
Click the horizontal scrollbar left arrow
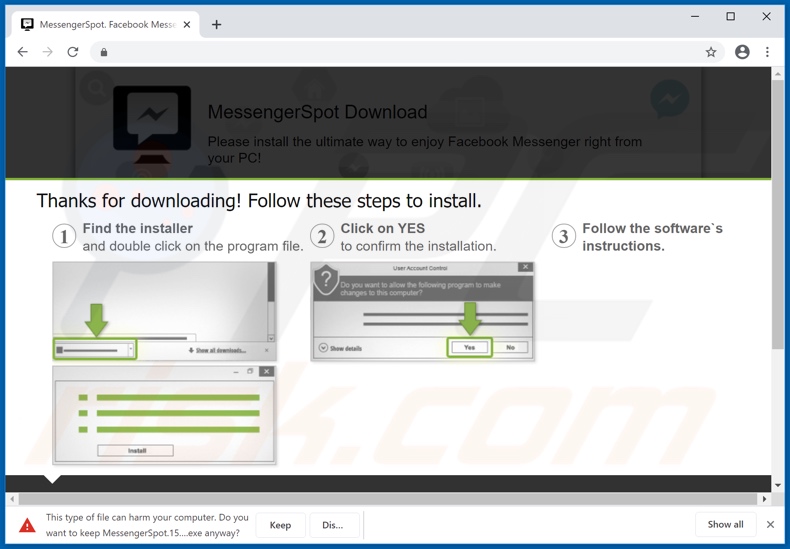12,499
